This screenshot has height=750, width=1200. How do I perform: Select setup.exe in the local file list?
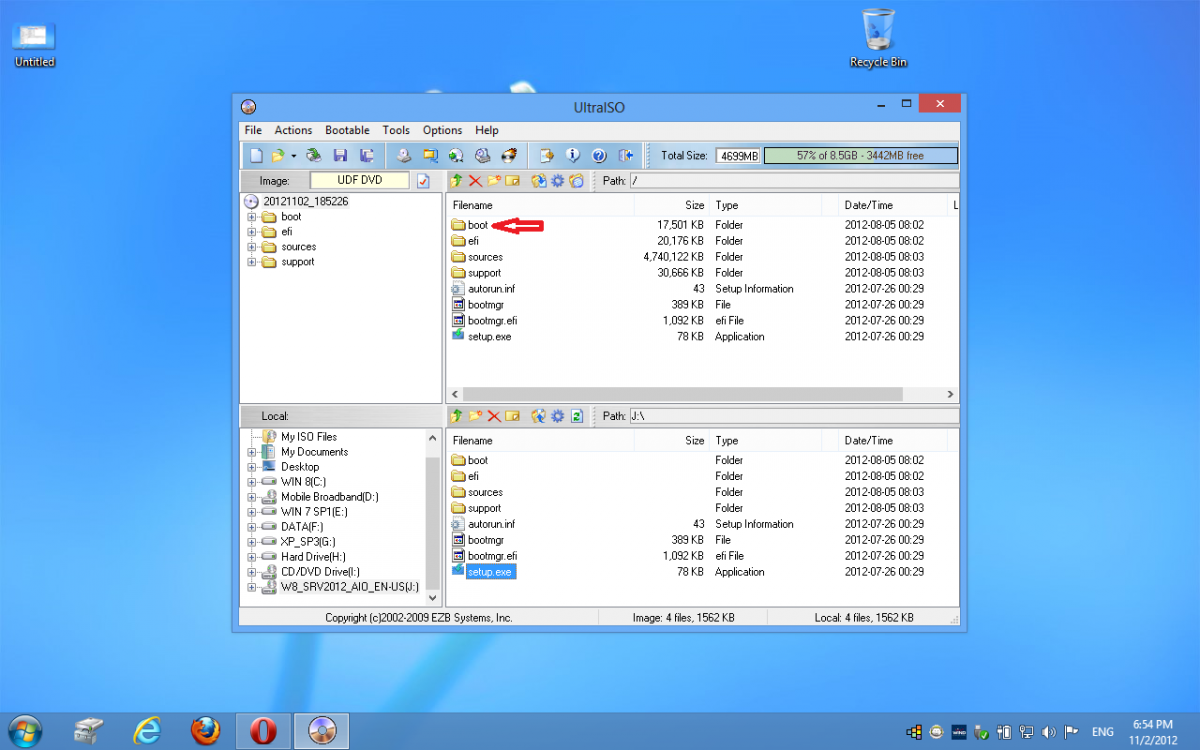click(x=489, y=572)
